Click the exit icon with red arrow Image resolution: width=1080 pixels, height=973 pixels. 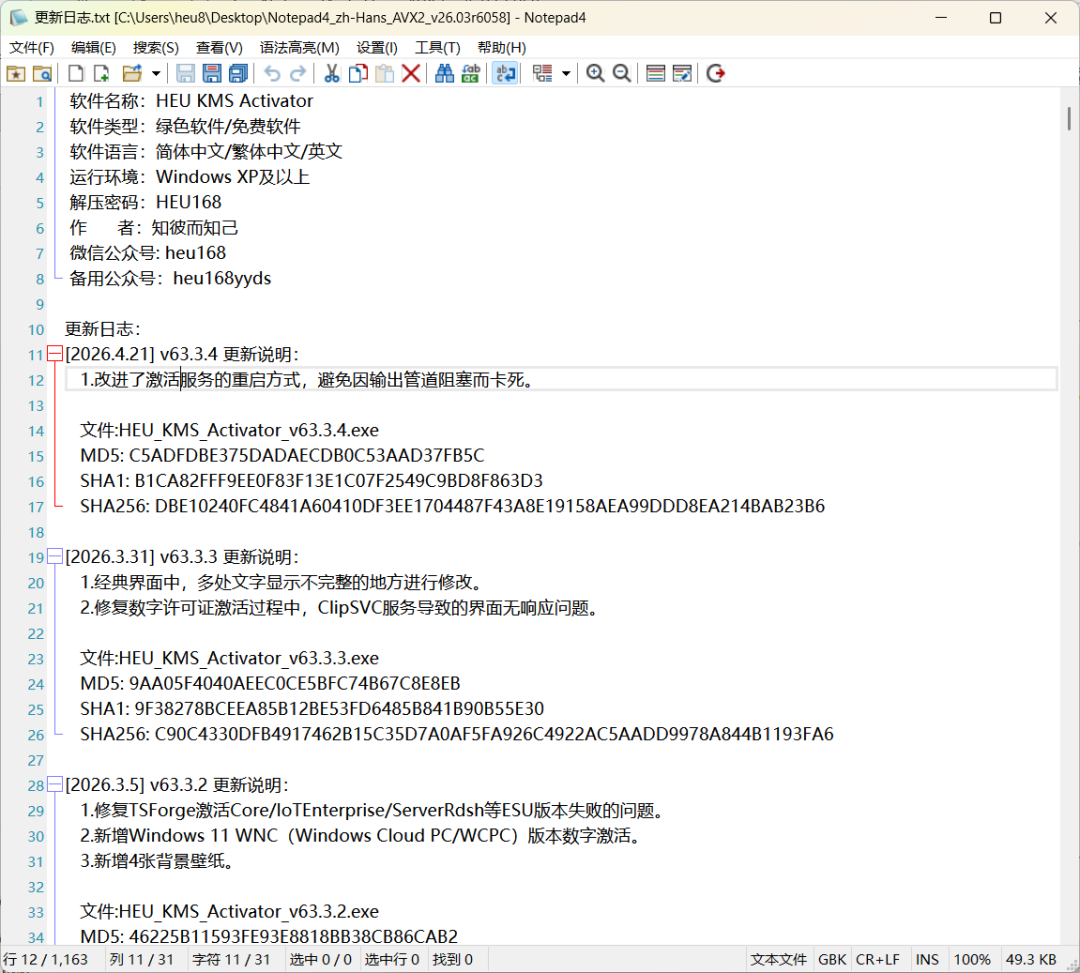(x=716, y=74)
